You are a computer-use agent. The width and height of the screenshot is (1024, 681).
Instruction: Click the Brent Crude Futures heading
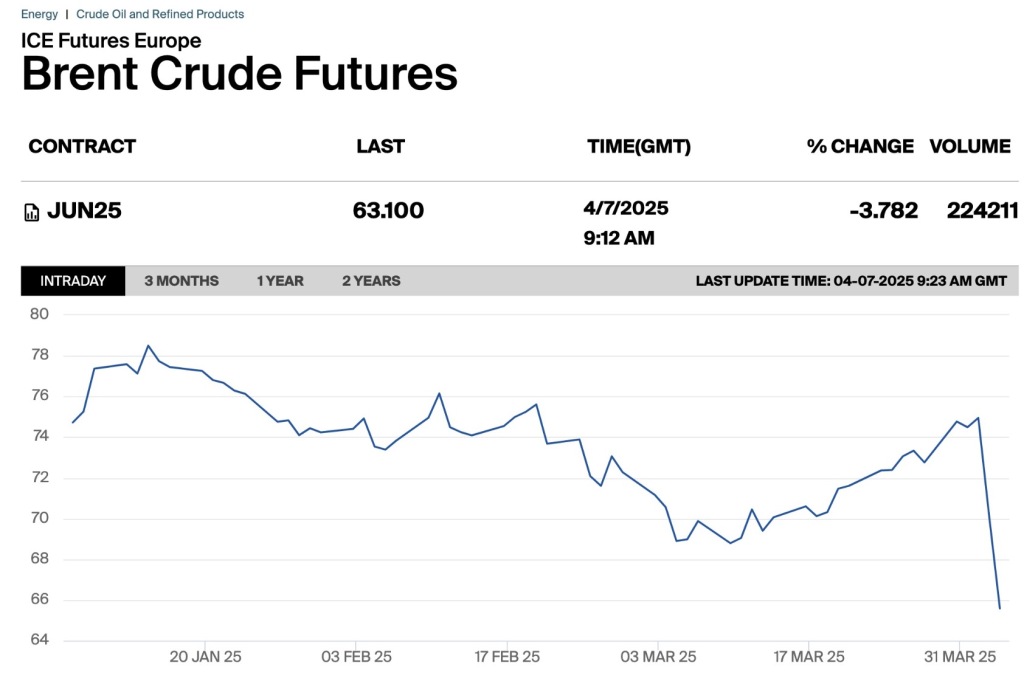240,74
